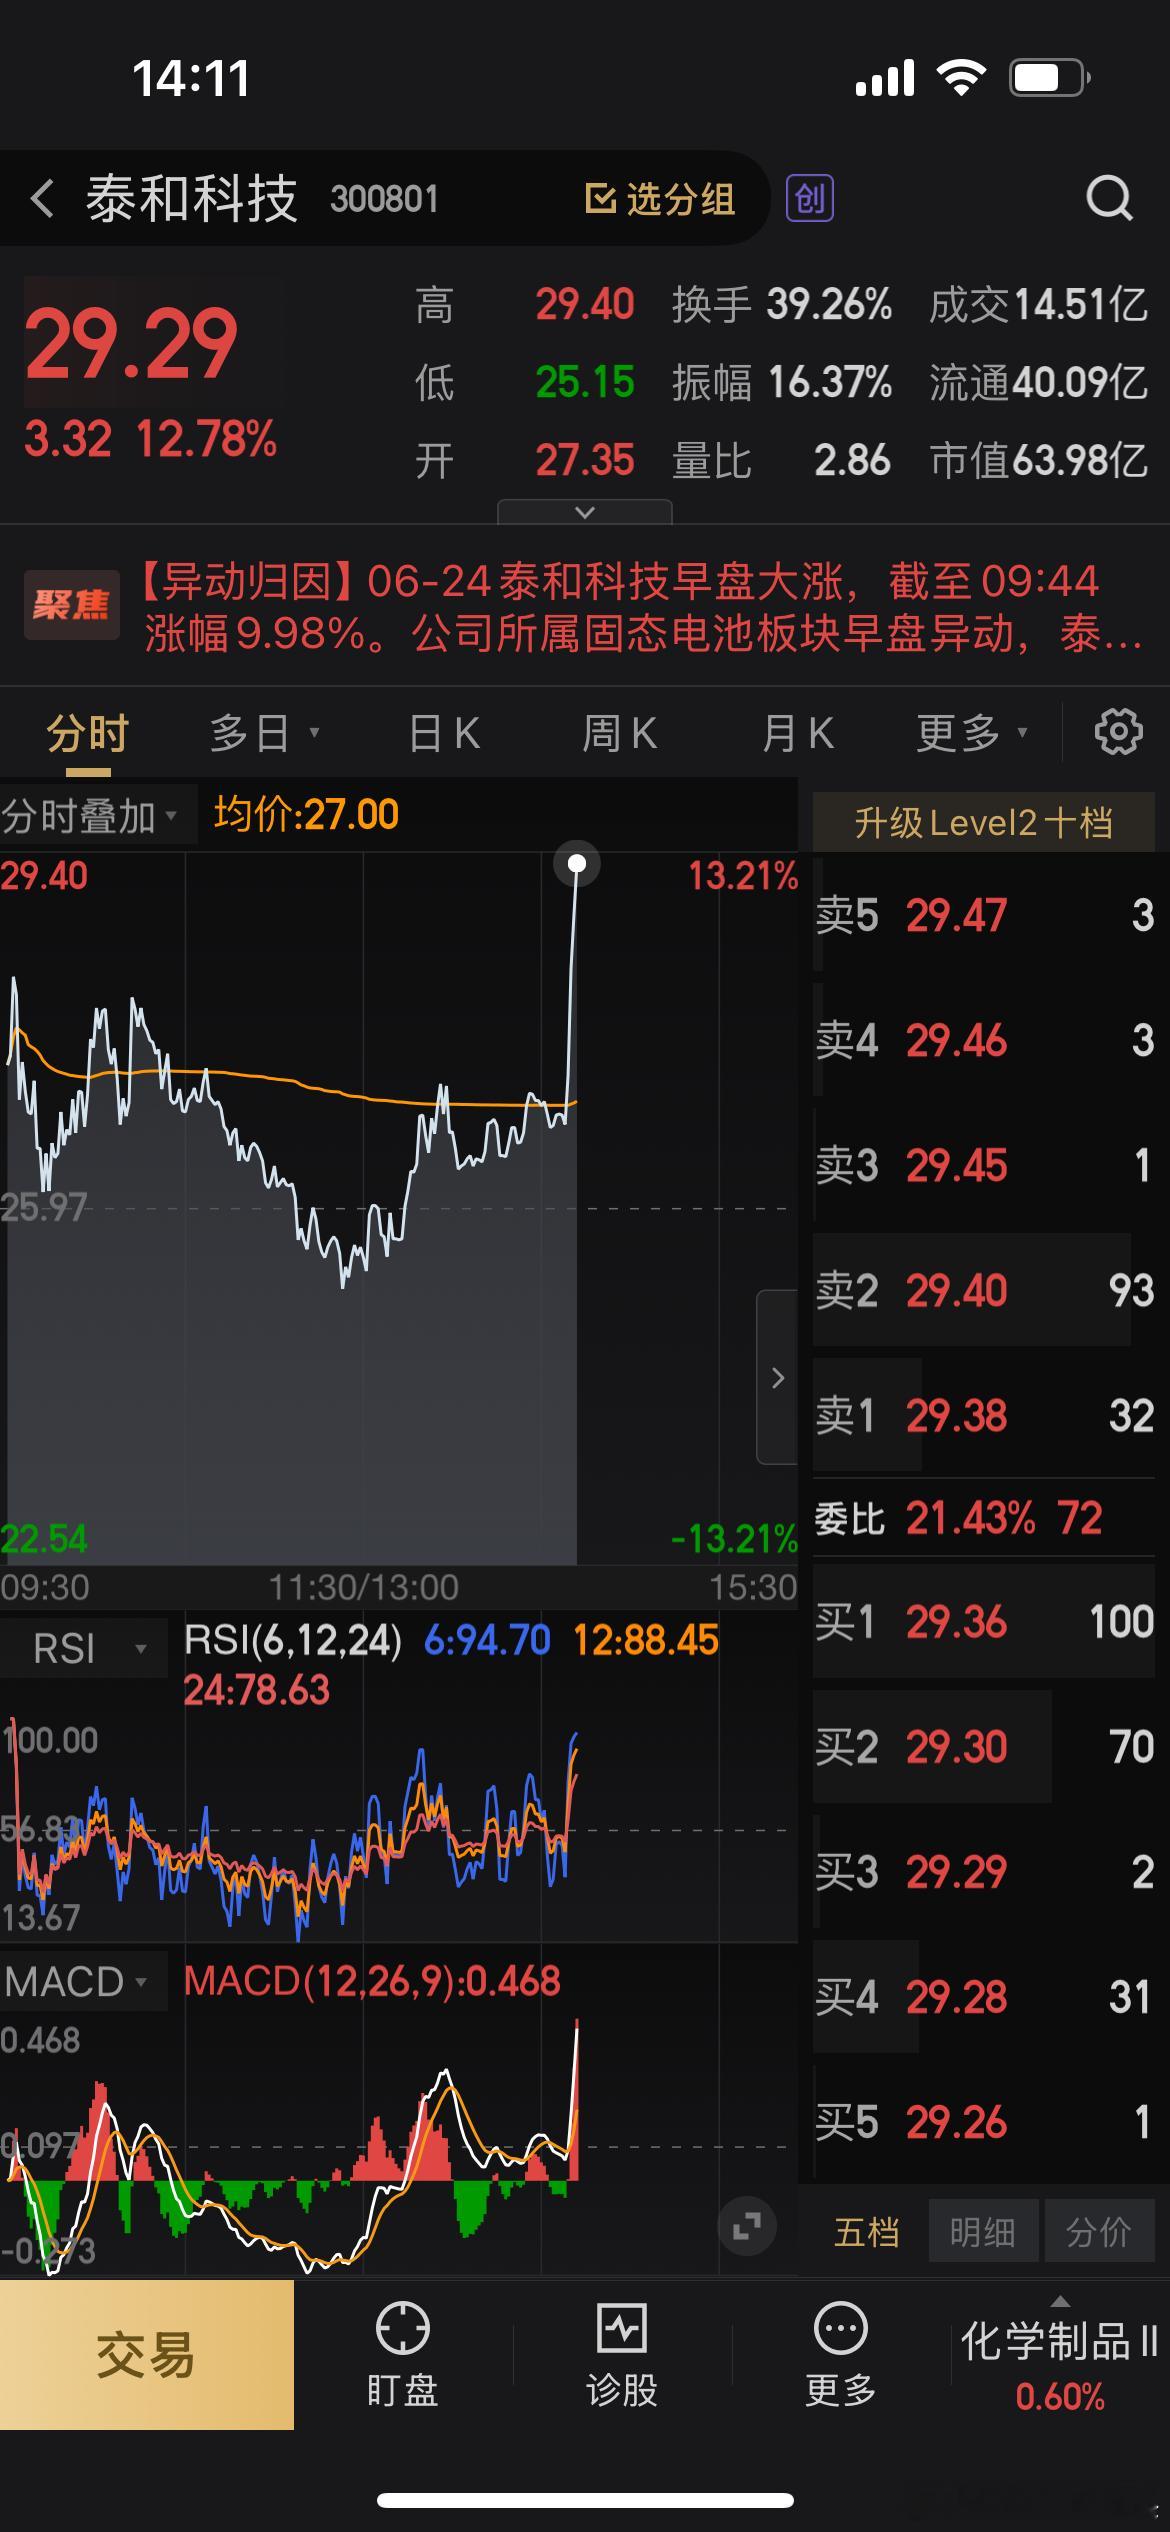Tap the intraday price chart area

399,1208
